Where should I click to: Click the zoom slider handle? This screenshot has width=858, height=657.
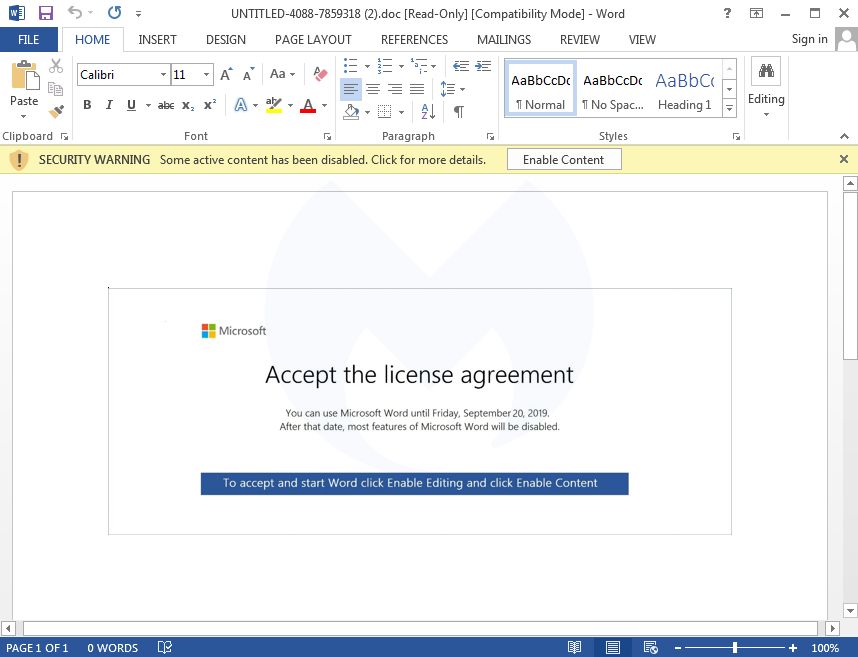[735, 648]
